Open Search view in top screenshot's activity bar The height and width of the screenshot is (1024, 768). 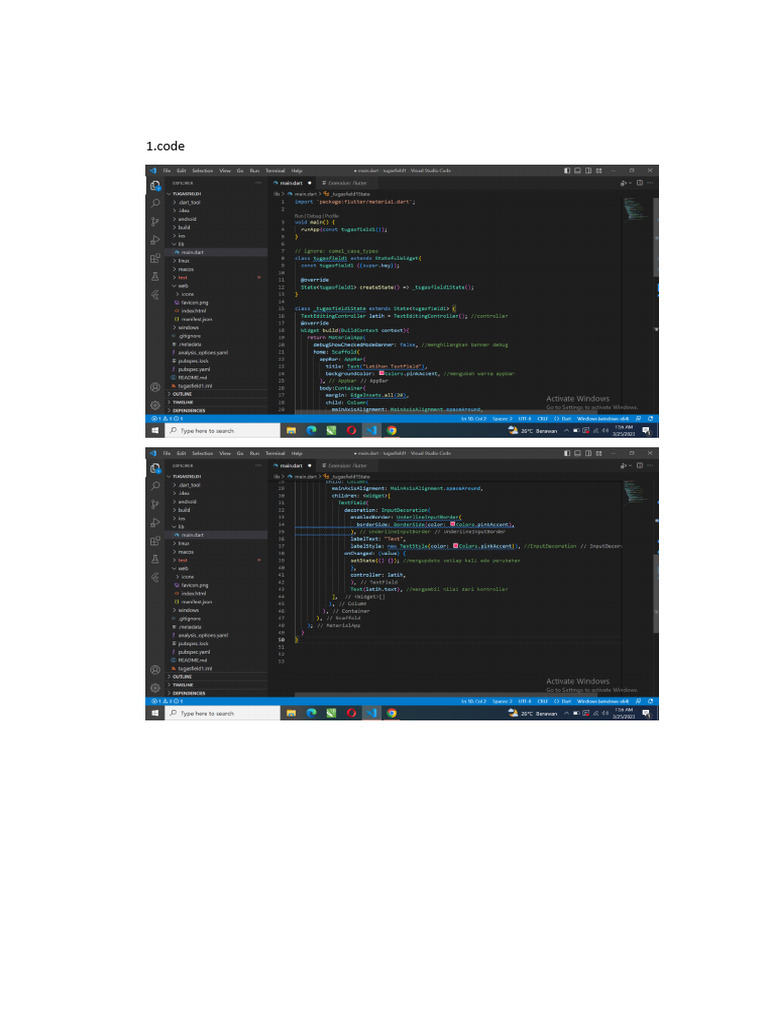tap(155, 203)
